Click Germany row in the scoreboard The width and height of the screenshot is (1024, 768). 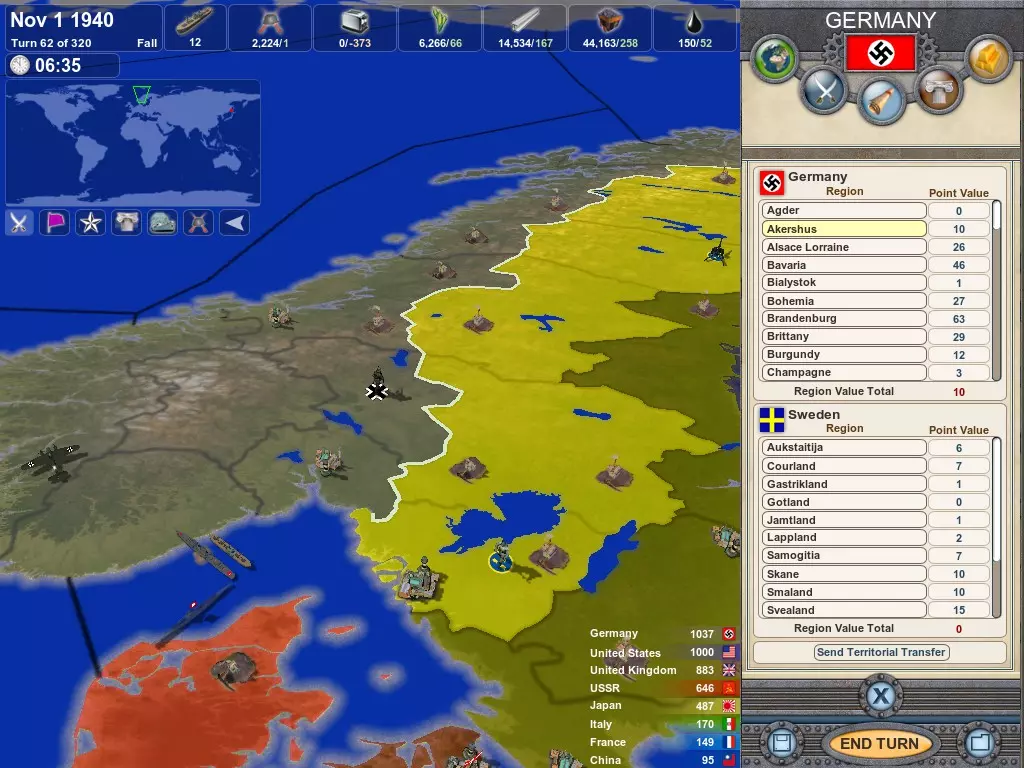coord(662,633)
